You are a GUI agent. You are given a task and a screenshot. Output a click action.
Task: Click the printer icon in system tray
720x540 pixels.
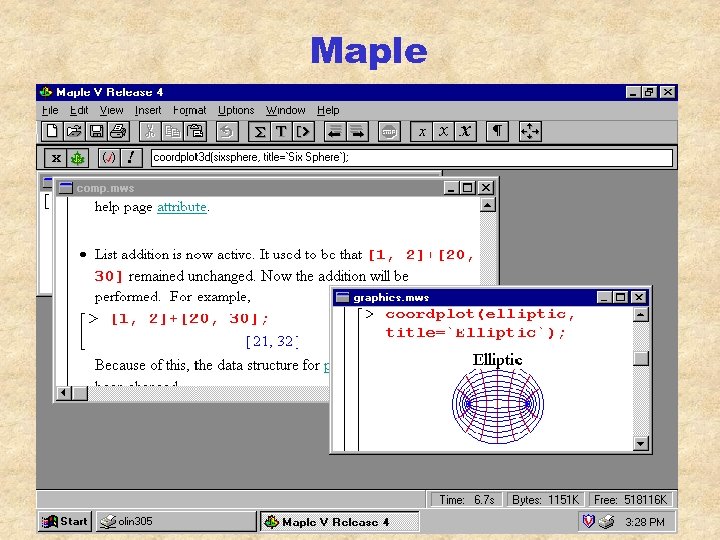click(x=607, y=521)
